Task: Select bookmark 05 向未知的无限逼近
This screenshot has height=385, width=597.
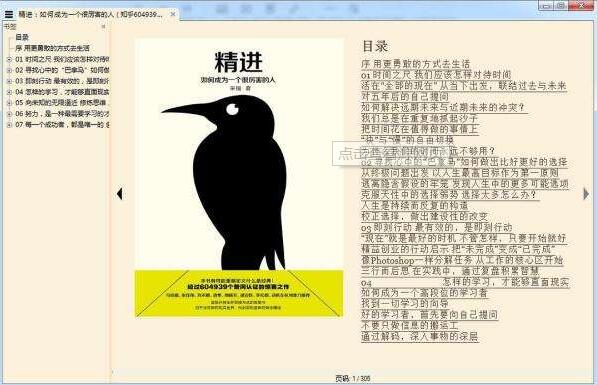Action: pyautogui.click(x=62, y=103)
